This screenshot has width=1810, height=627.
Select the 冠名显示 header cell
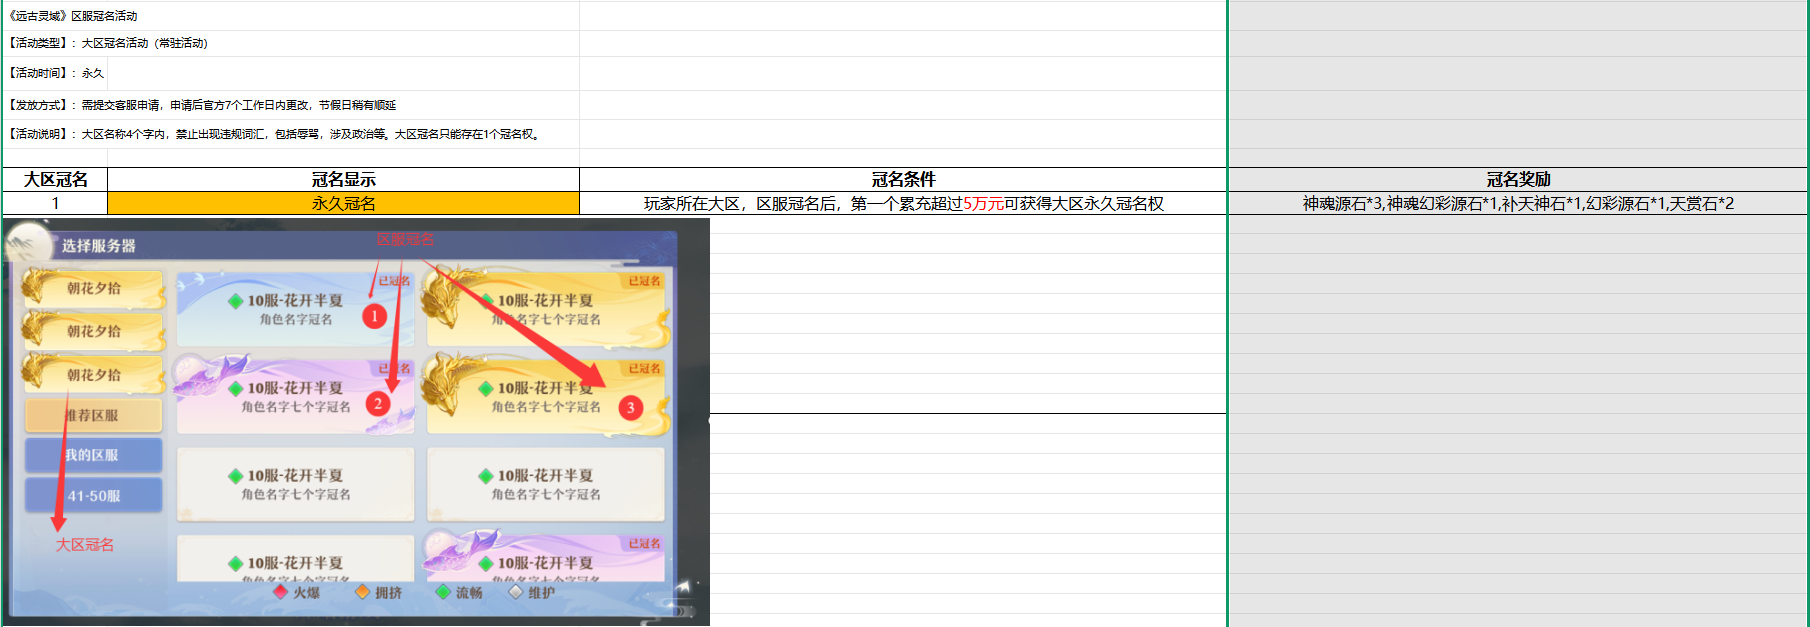click(343, 179)
